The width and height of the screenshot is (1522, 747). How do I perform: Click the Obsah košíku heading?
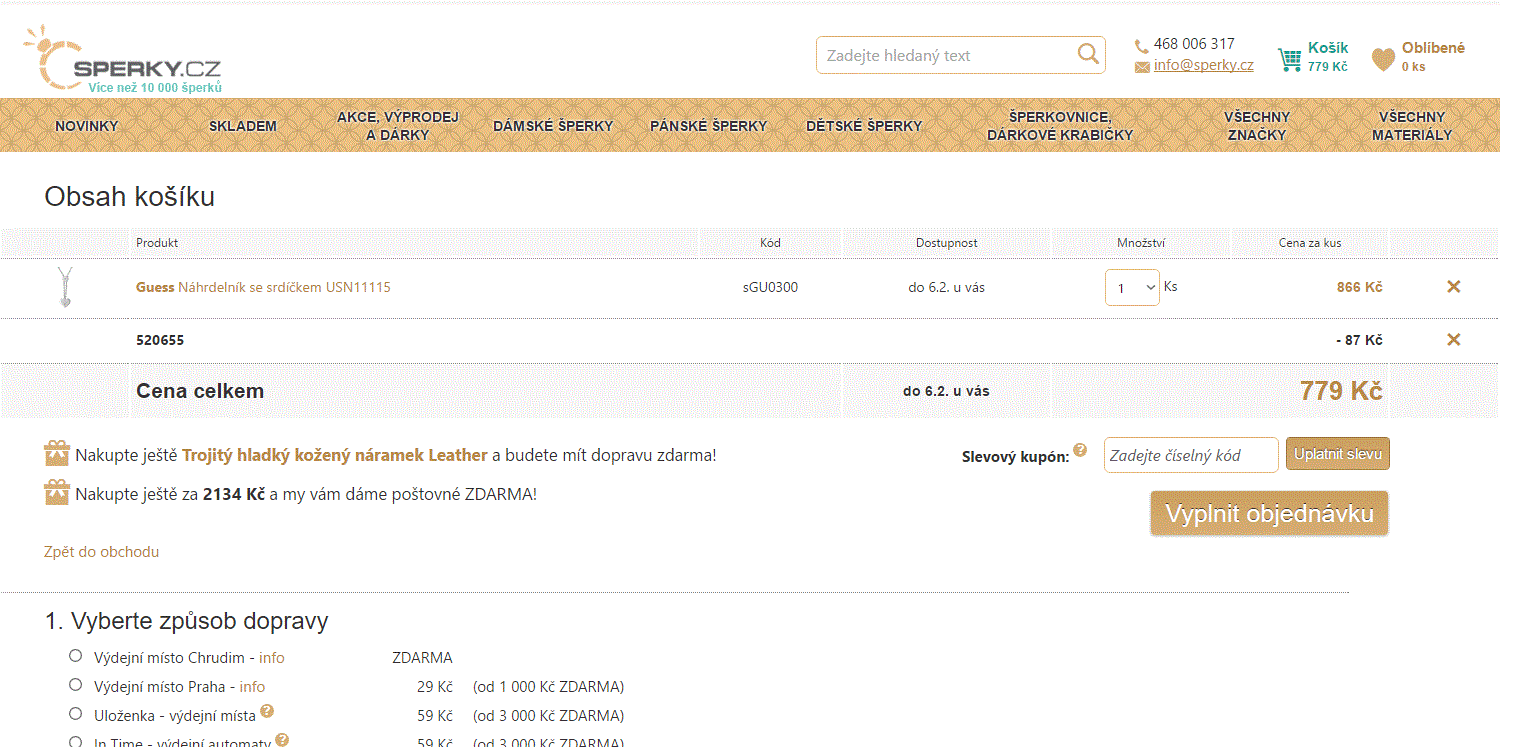click(129, 196)
